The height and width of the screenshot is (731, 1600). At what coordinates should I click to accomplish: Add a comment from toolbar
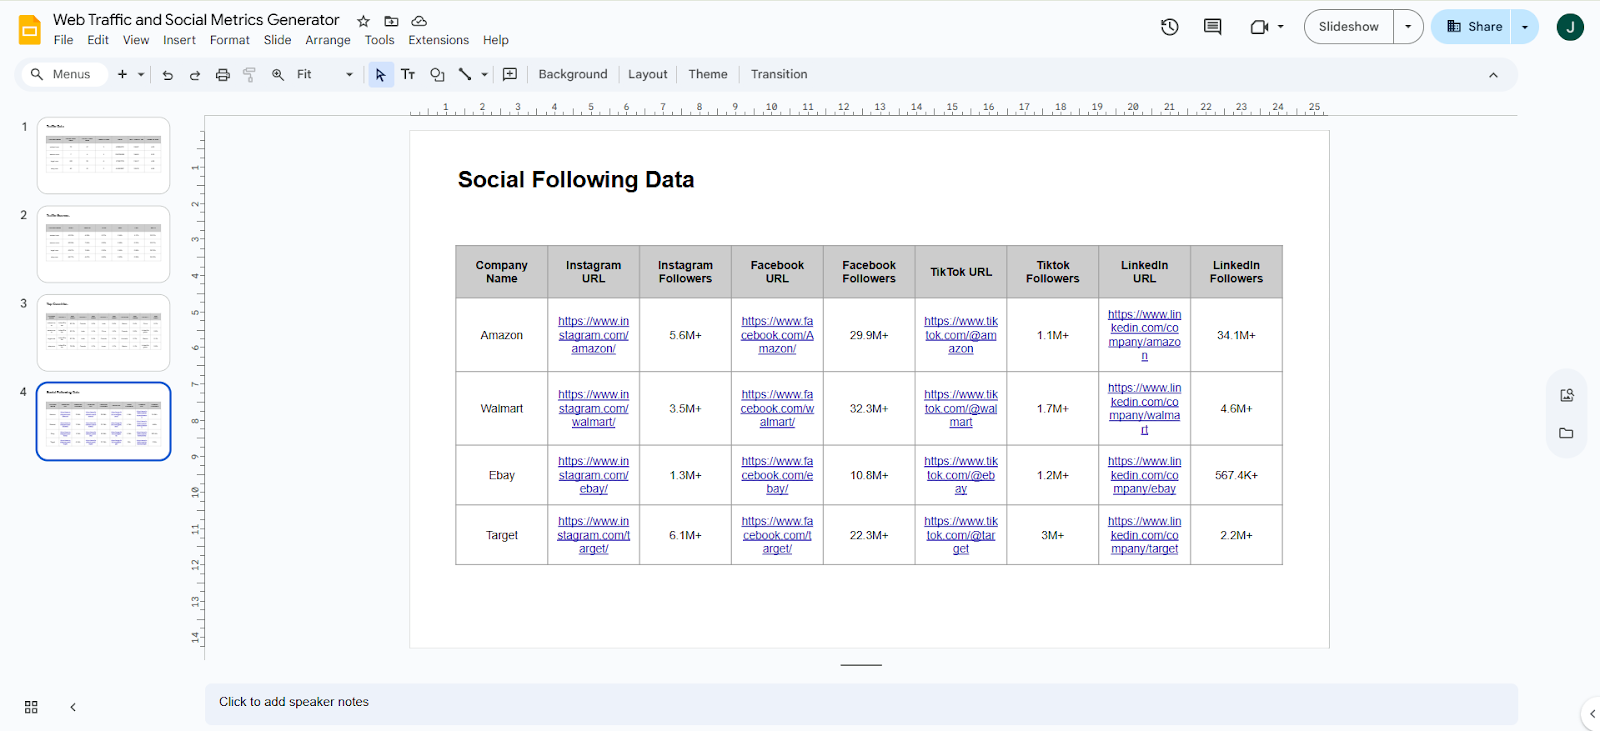pos(510,75)
